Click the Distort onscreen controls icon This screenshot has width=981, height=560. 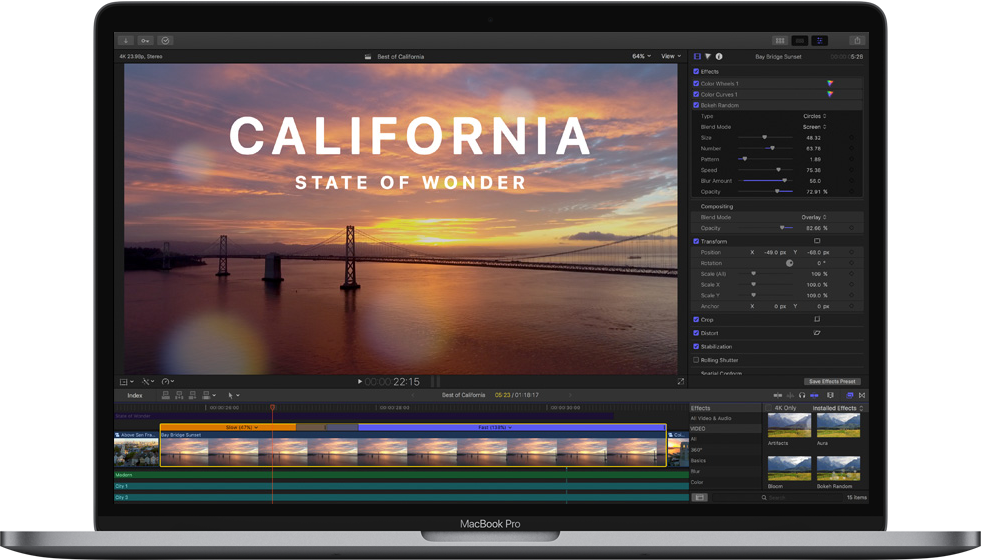[x=817, y=333]
